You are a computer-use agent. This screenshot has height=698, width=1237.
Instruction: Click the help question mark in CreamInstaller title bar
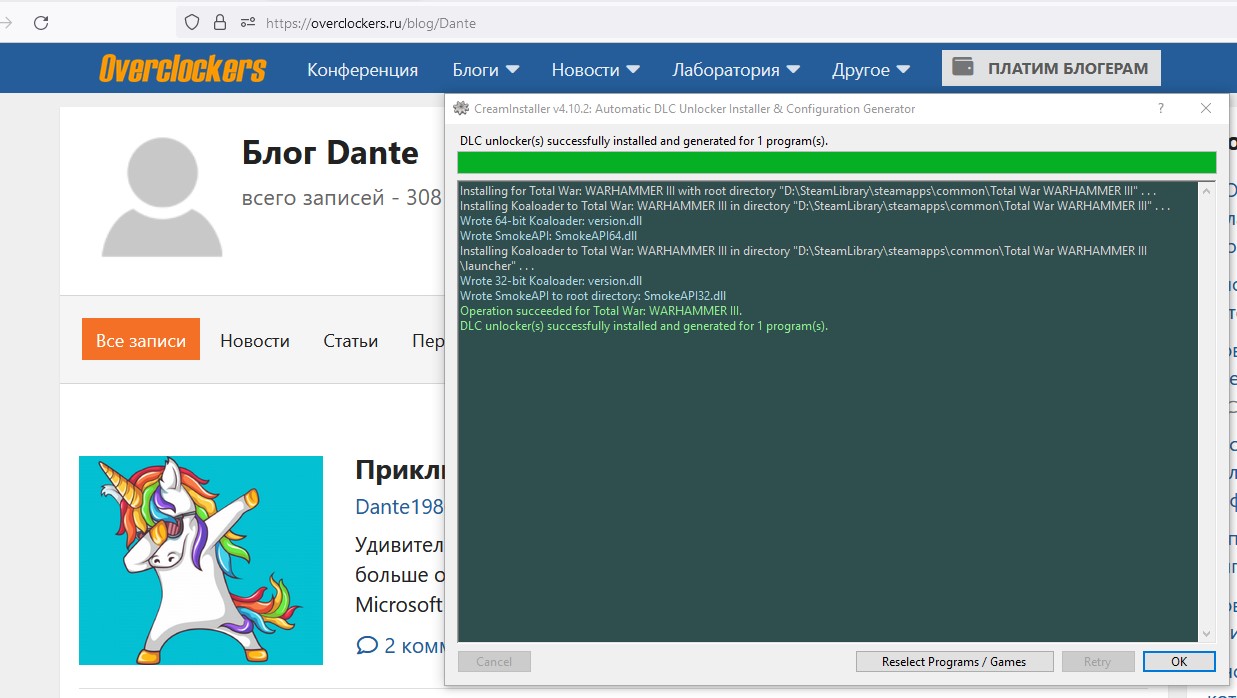pos(1161,108)
